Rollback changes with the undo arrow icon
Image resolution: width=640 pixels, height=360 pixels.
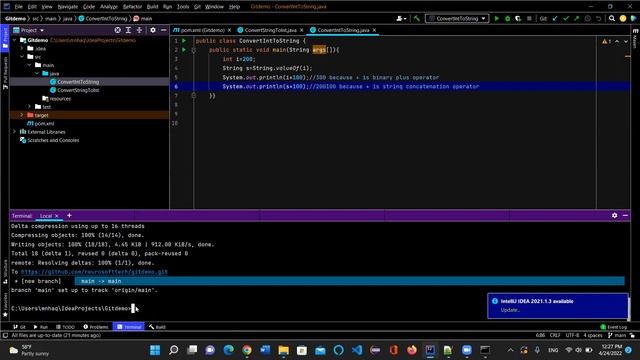pyautogui.click(x=598, y=18)
